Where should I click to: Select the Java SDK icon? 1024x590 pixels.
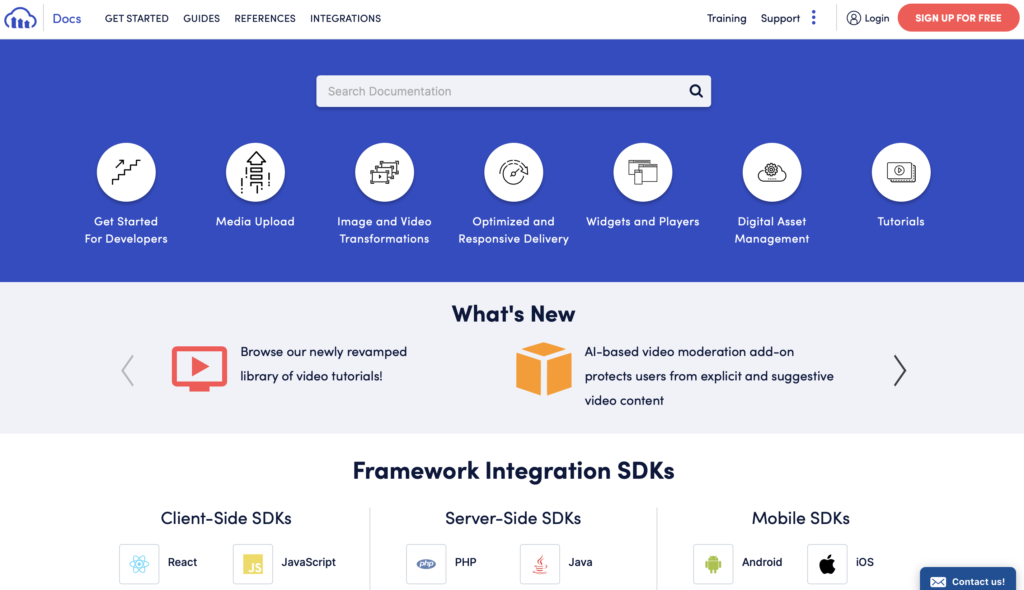[539, 563]
